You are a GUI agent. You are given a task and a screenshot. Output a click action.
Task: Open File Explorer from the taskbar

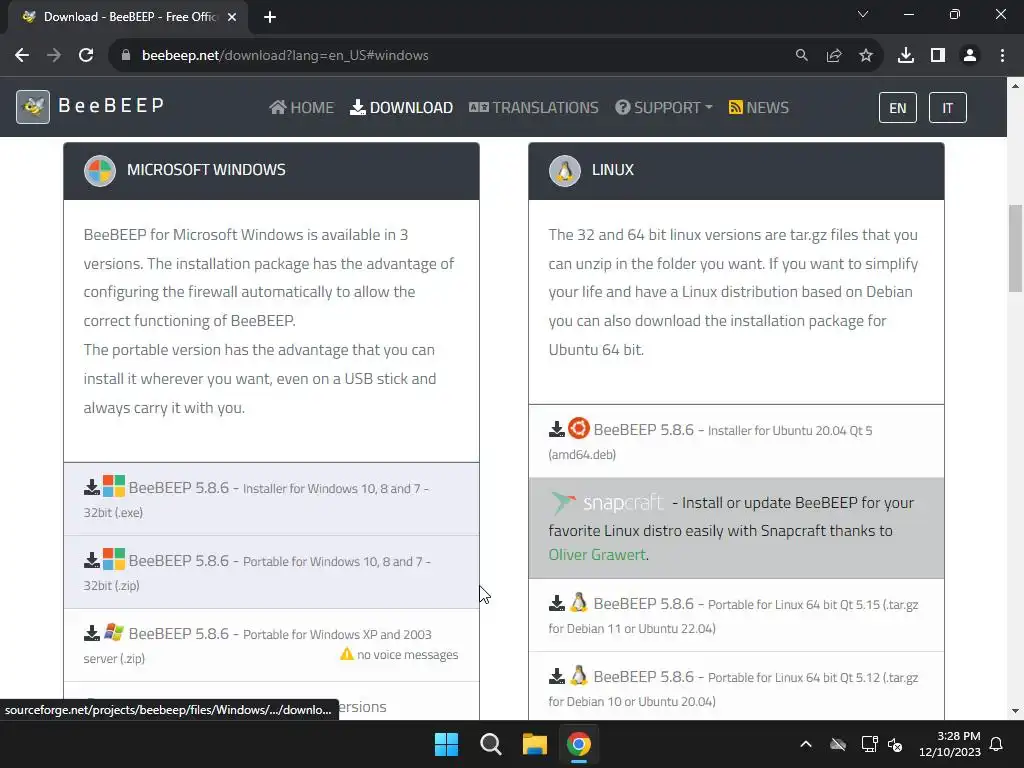point(534,744)
